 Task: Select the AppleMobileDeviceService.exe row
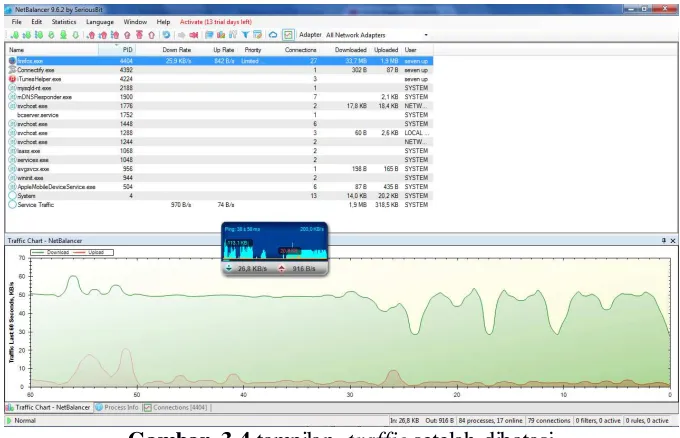pyautogui.click(x=220, y=187)
